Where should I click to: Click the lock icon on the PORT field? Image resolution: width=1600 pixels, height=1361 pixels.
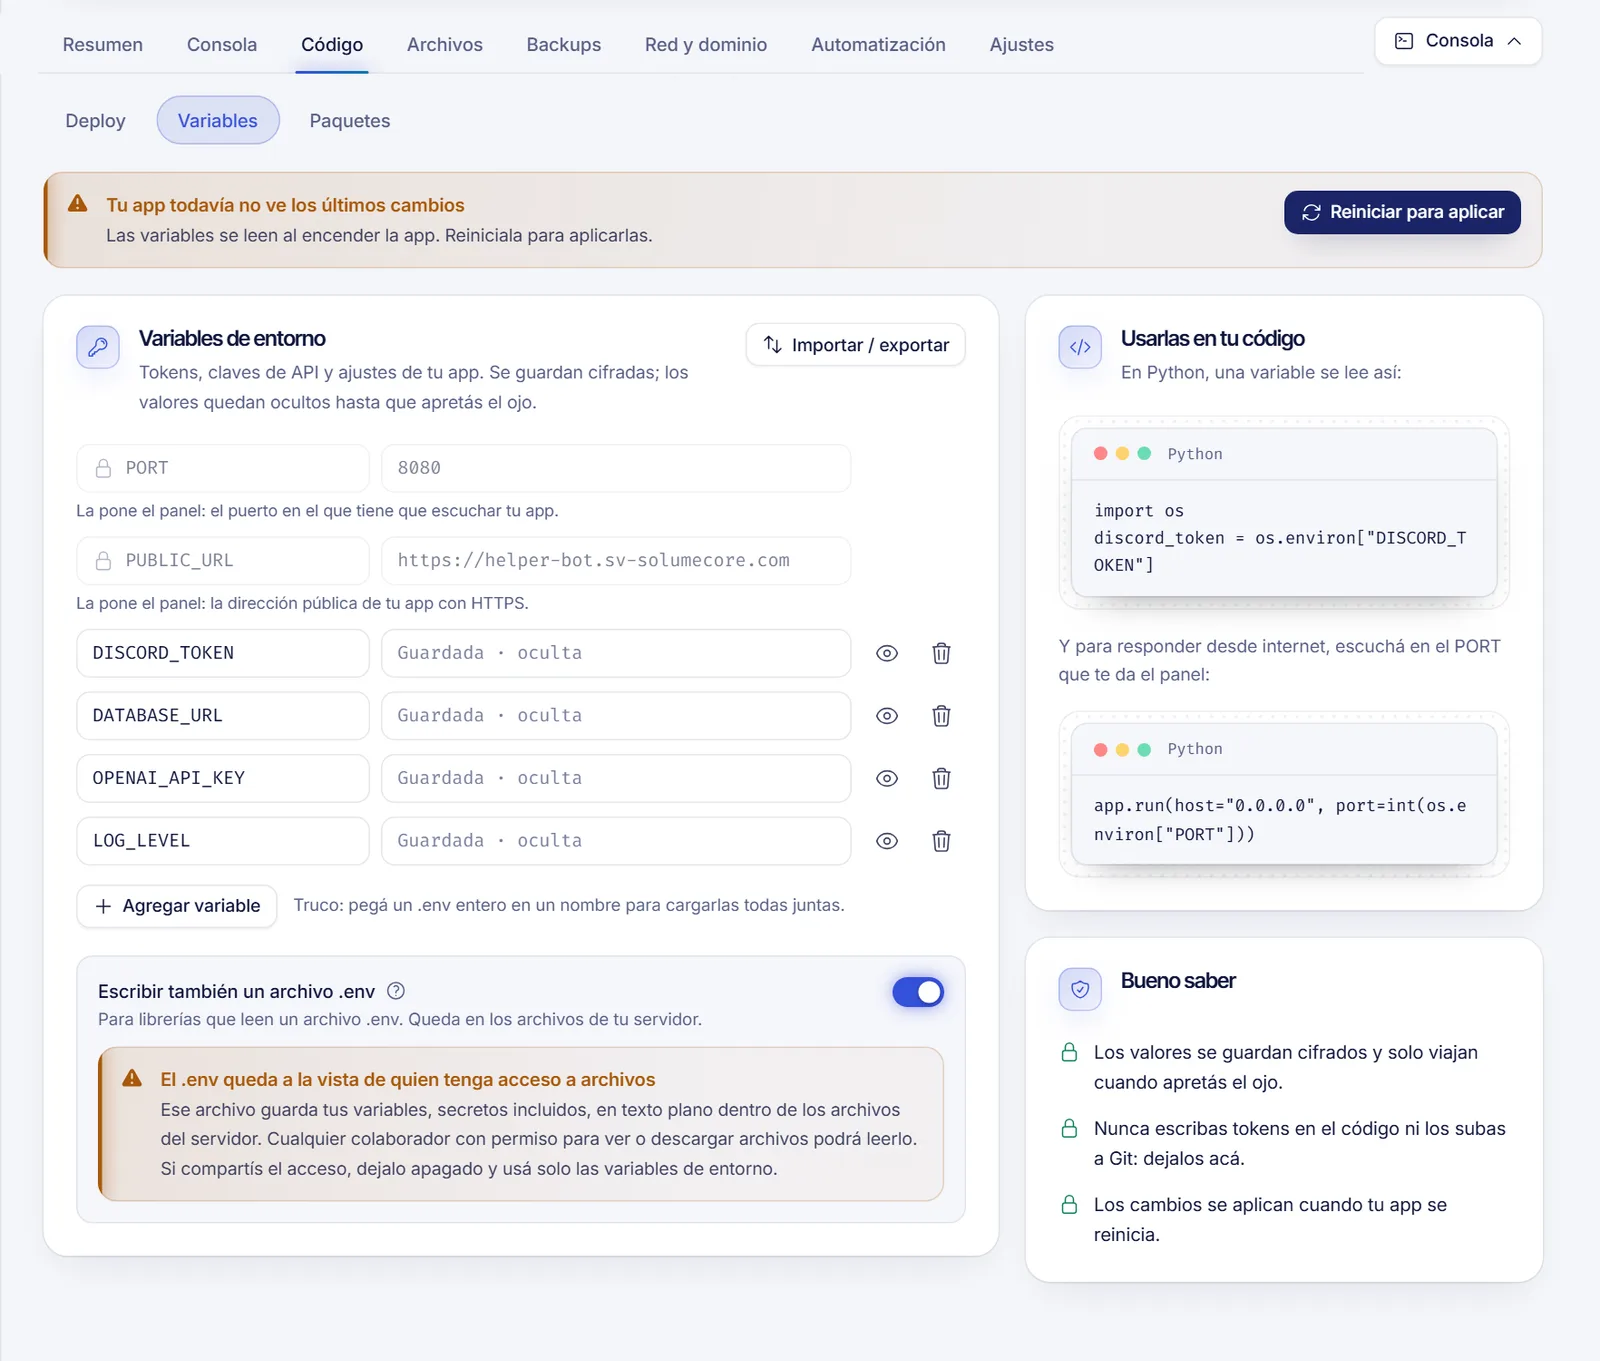(x=103, y=468)
